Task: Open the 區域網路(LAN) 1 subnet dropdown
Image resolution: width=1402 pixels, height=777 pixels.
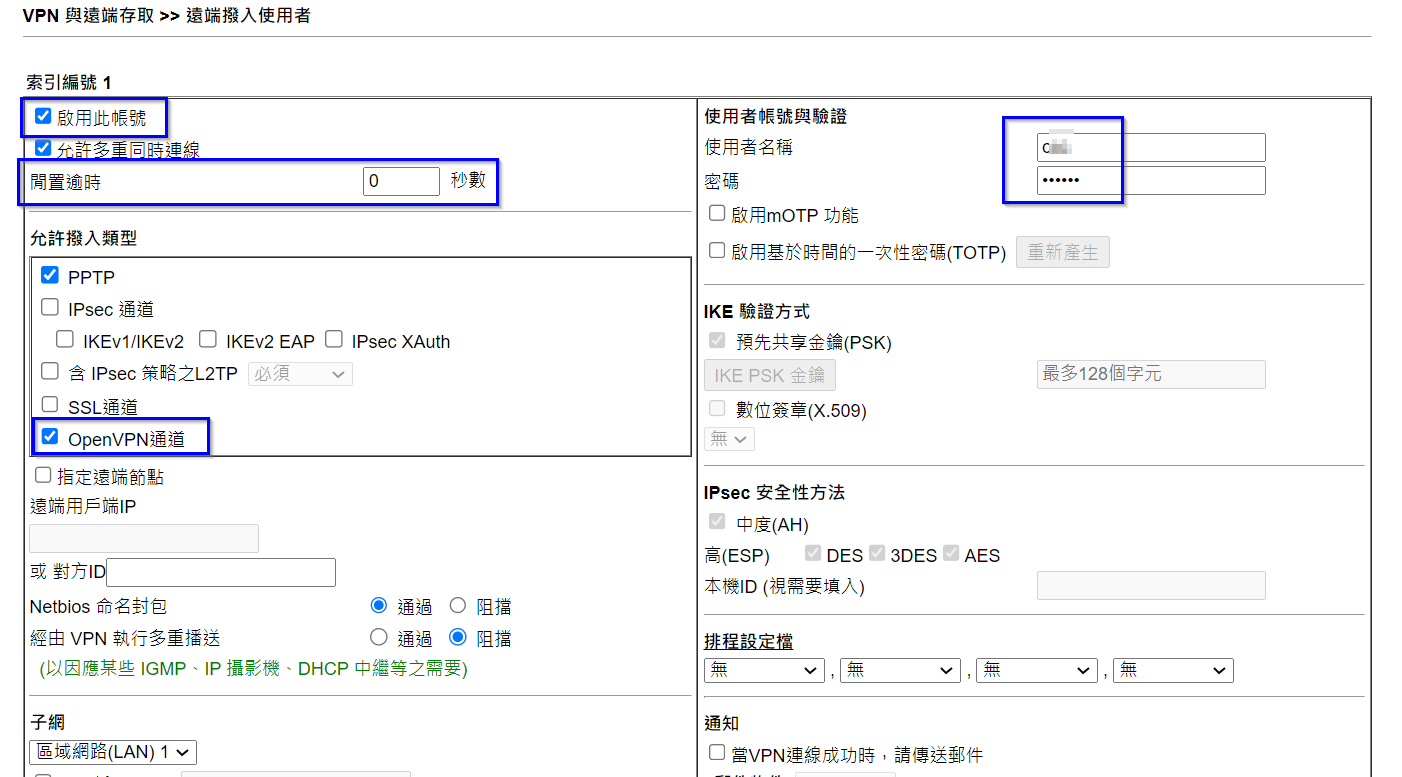Action: (113, 752)
